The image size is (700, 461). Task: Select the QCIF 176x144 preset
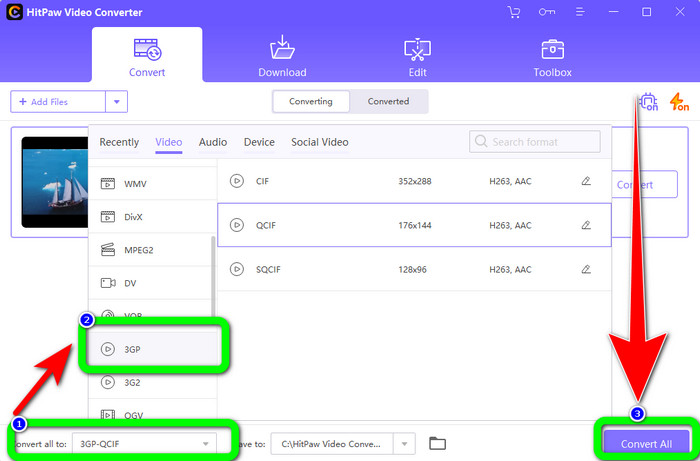click(414, 225)
